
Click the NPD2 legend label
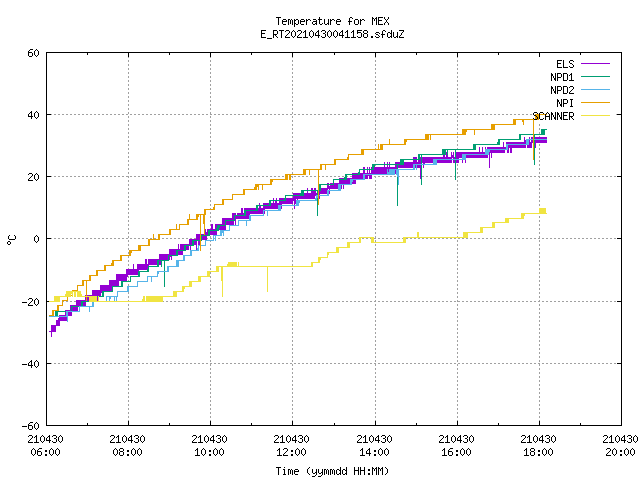pos(562,90)
